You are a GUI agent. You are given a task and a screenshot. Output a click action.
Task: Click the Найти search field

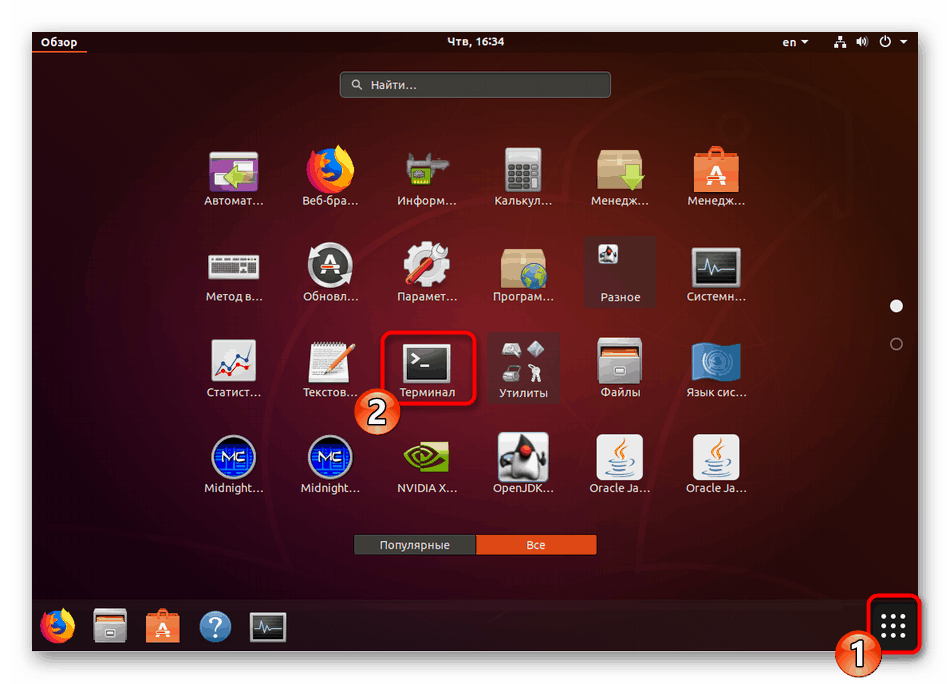[x=474, y=84]
